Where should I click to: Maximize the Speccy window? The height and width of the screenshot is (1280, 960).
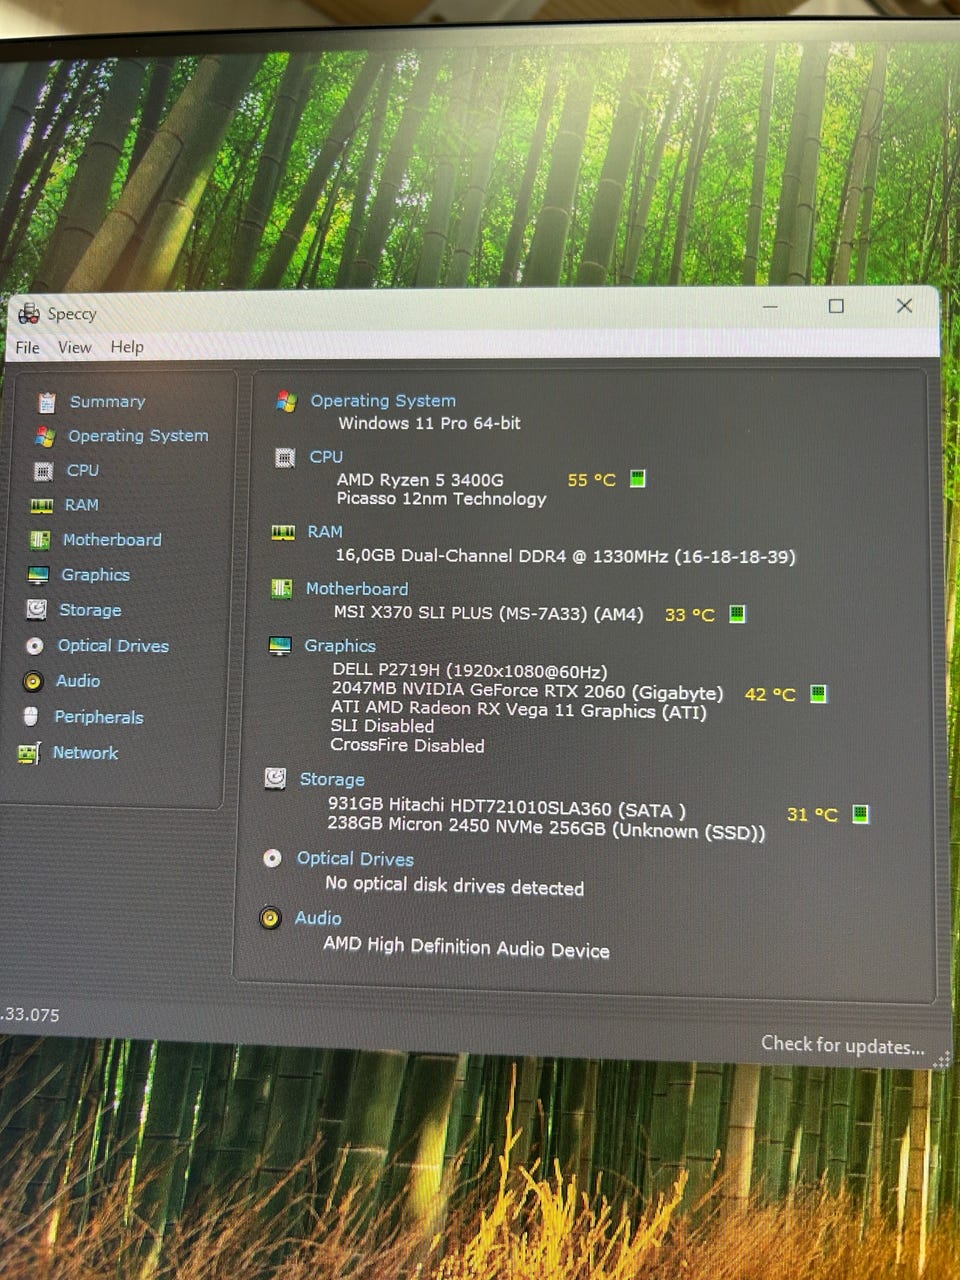836,306
